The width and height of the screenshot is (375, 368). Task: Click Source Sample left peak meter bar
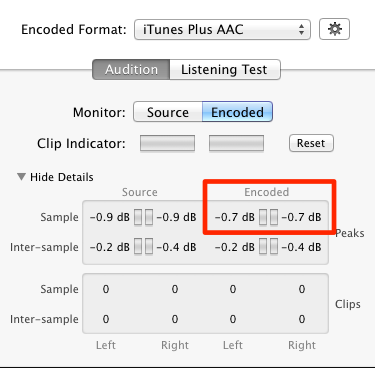point(138,217)
